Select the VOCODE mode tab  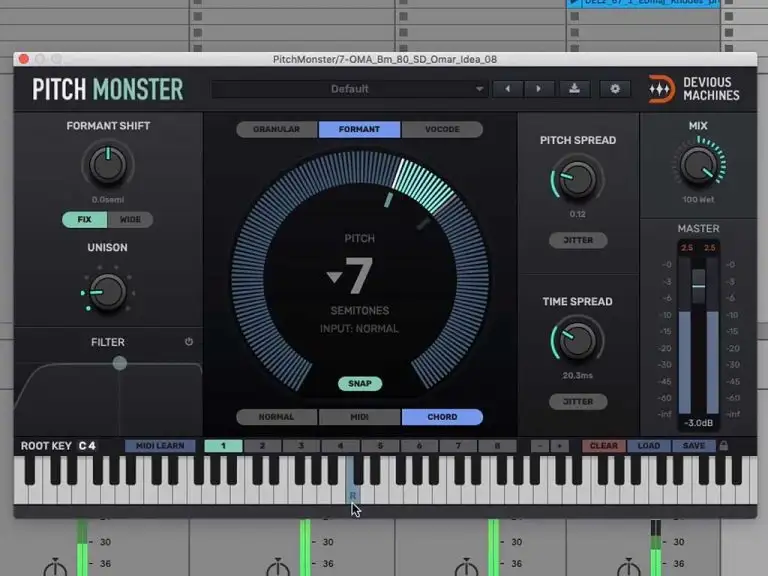442,129
